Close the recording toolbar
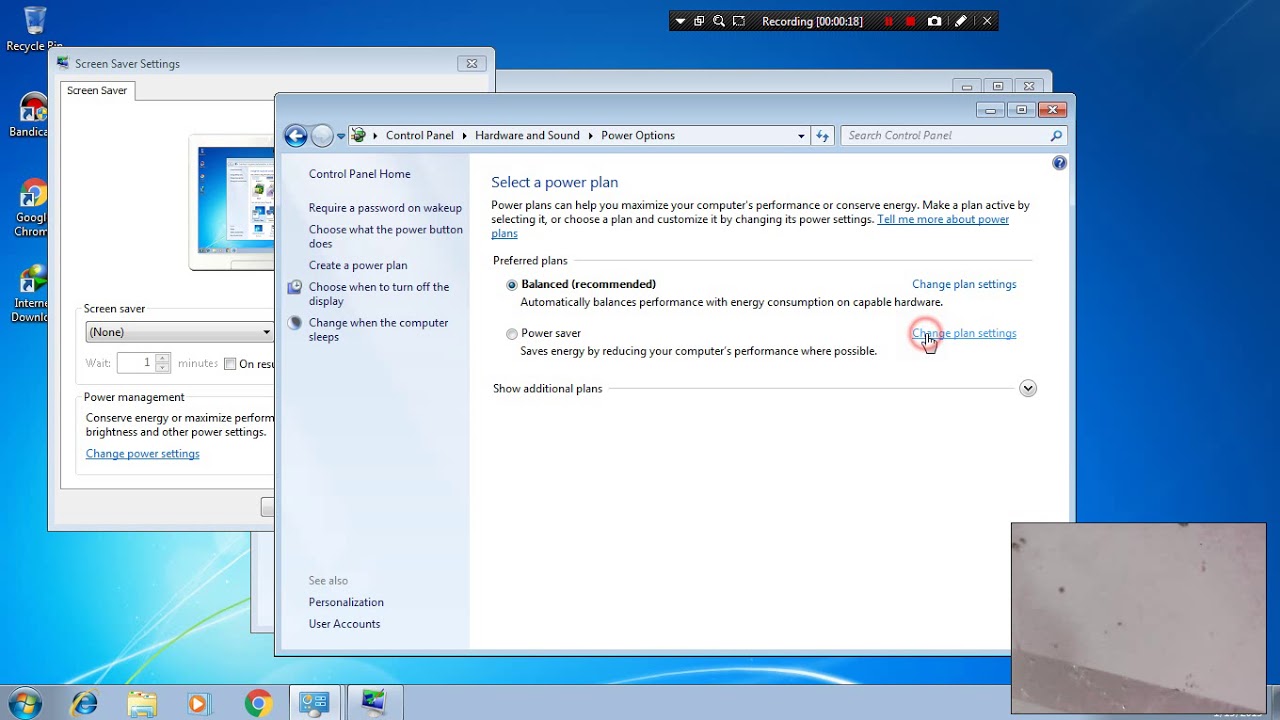 coord(987,21)
